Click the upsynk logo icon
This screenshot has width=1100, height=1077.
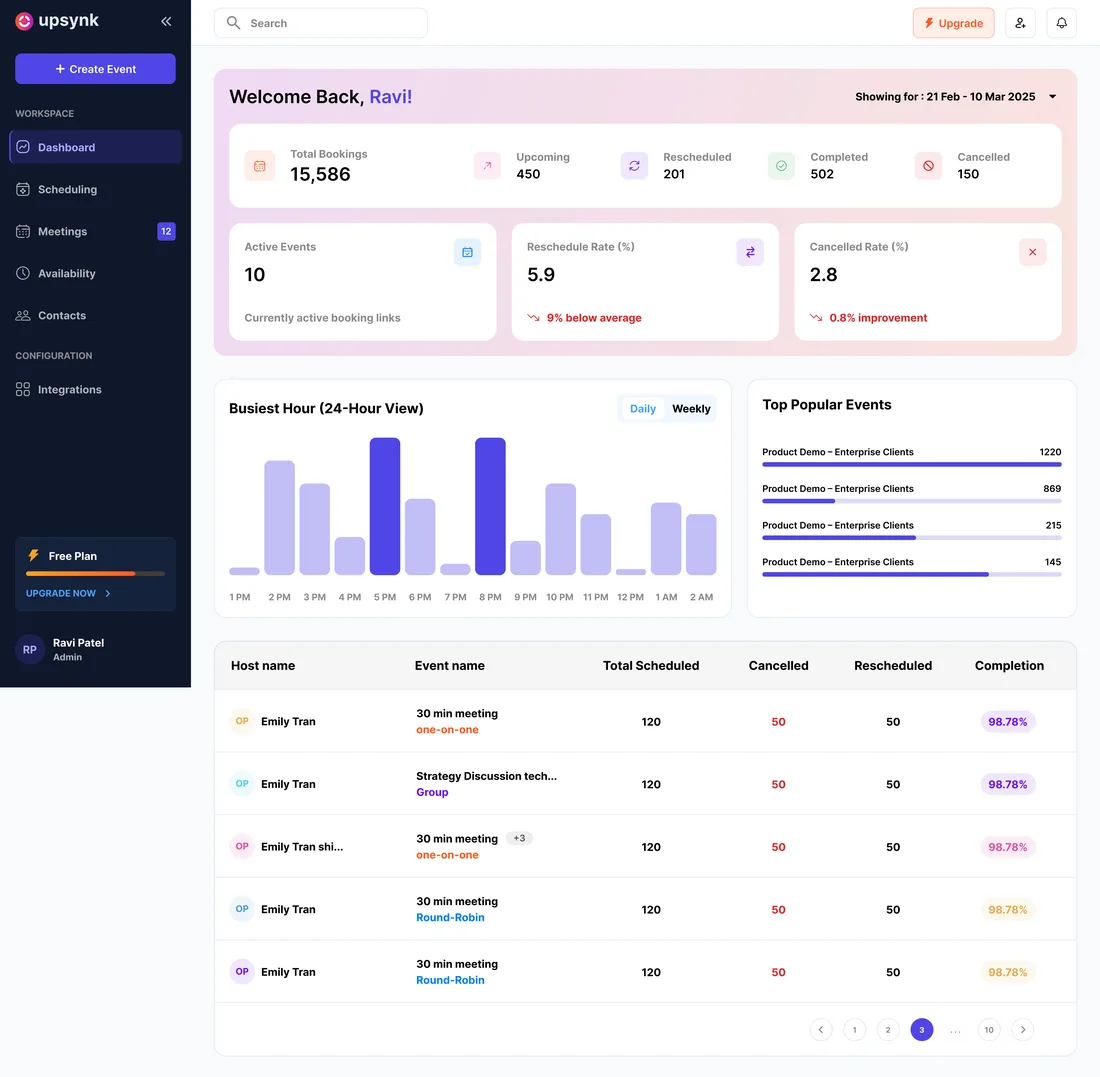coord(24,22)
